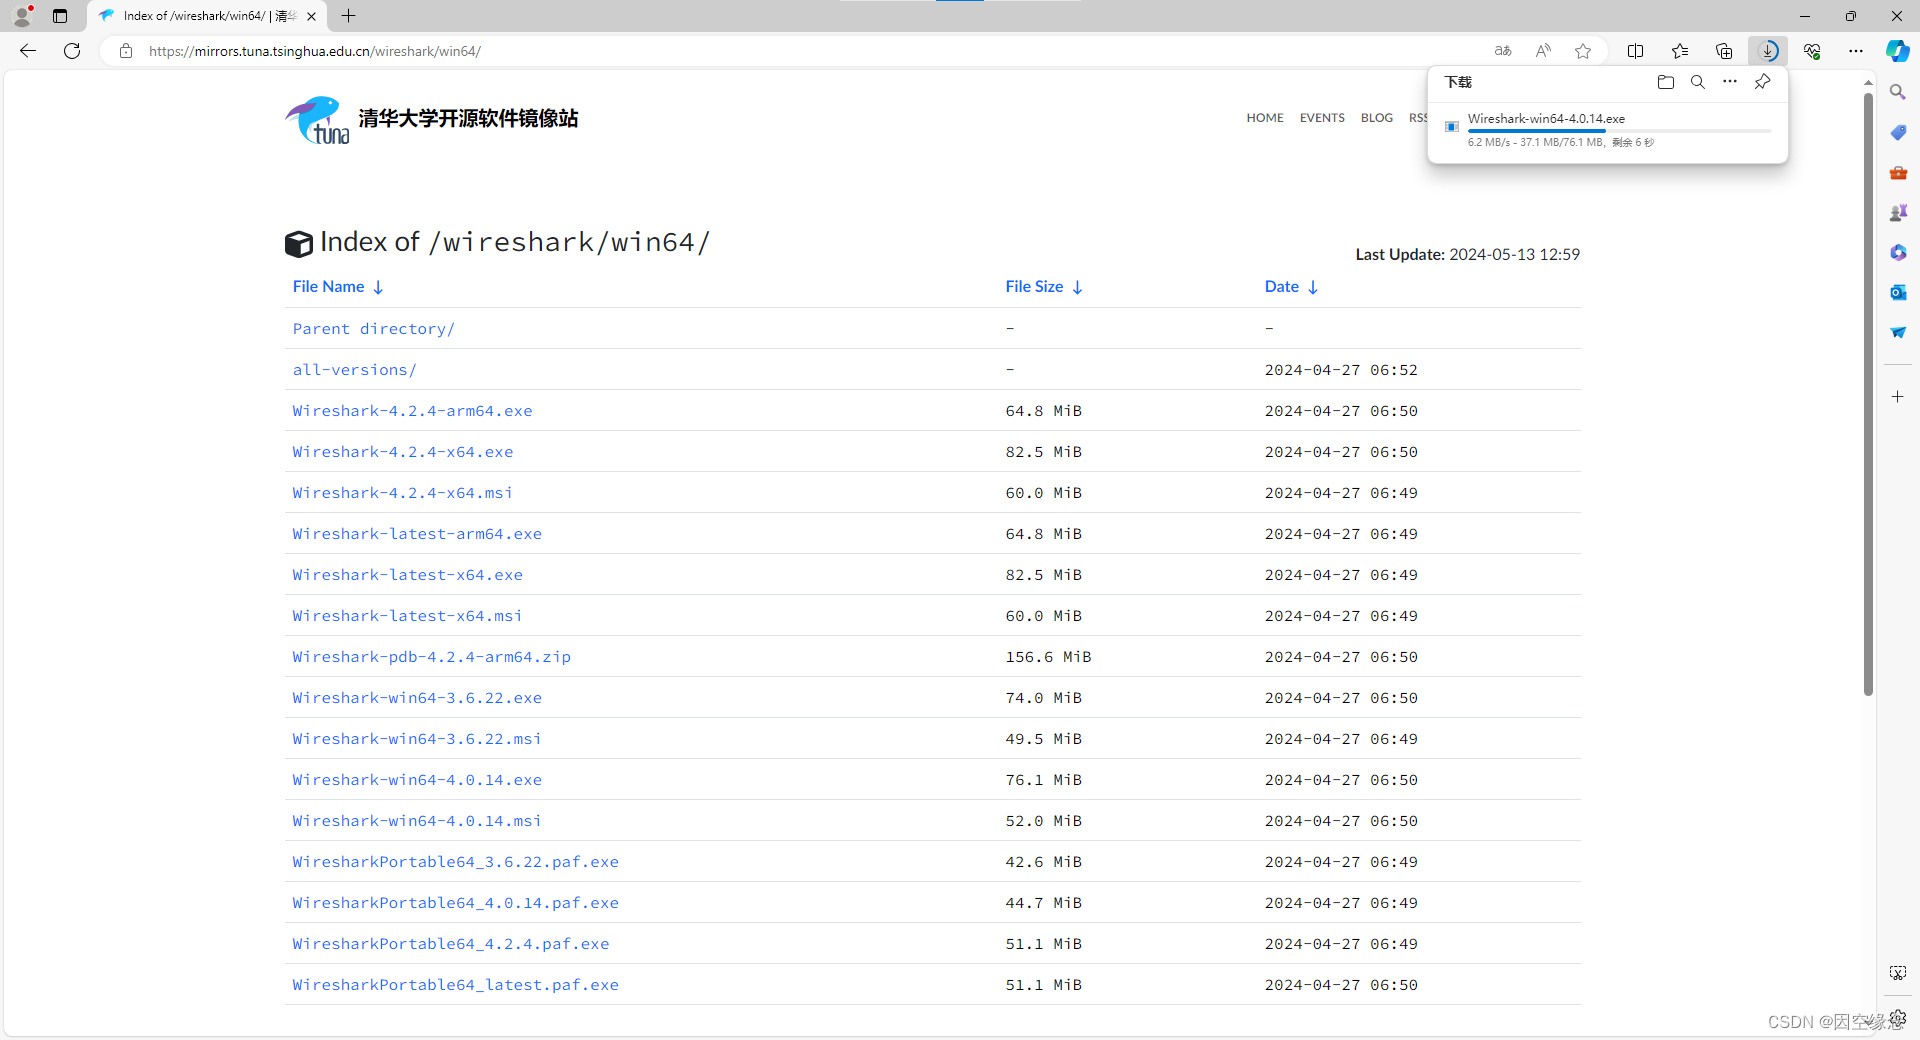Screen dimensions: 1920x1040
Task: Download Wireshark-latest-x64.exe
Action: [x=408, y=575]
